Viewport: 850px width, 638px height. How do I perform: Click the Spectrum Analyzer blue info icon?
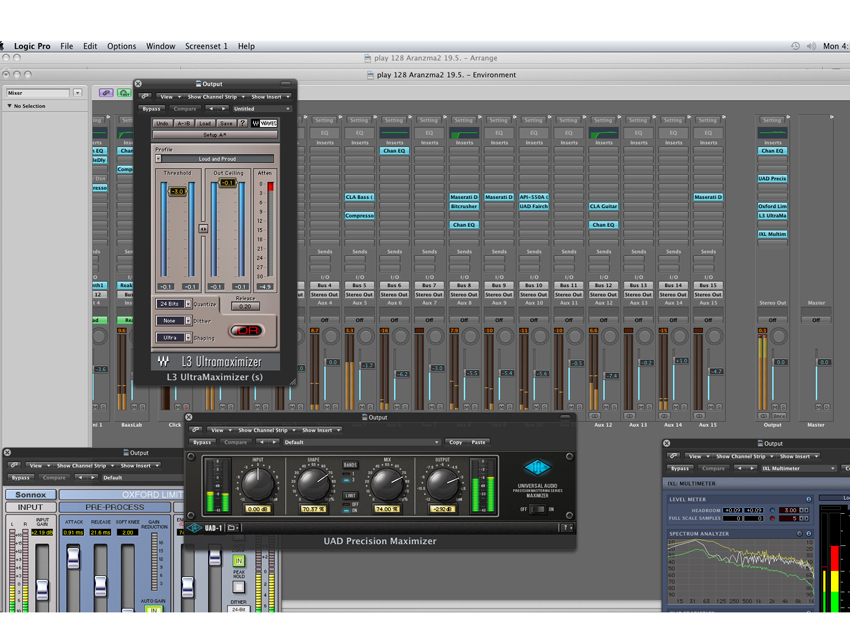tap(808, 533)
